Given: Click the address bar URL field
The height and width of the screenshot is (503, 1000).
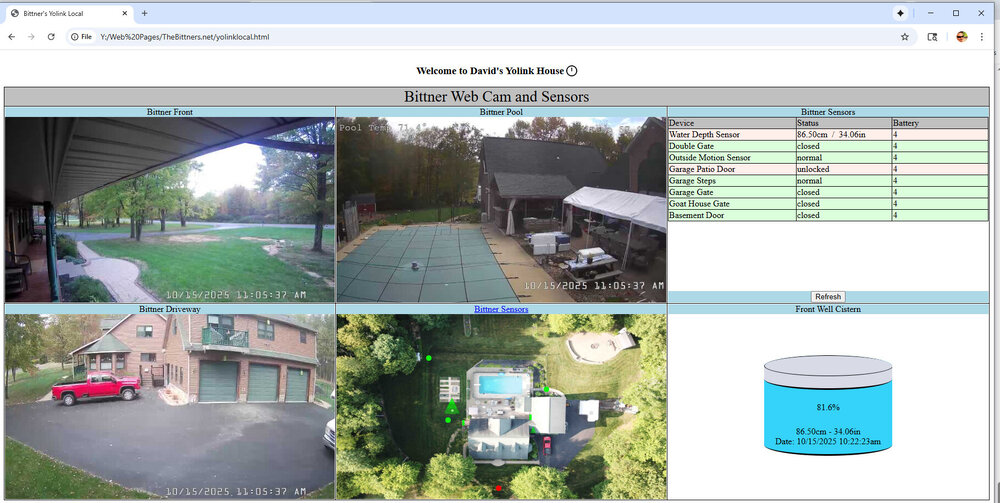Looking at the screenshot, I should coord(400,37).
